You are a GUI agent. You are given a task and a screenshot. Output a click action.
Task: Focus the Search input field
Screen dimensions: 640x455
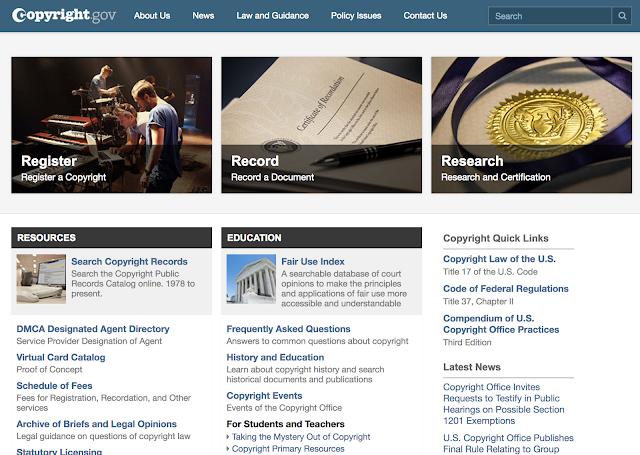click(x=550, y=16)
